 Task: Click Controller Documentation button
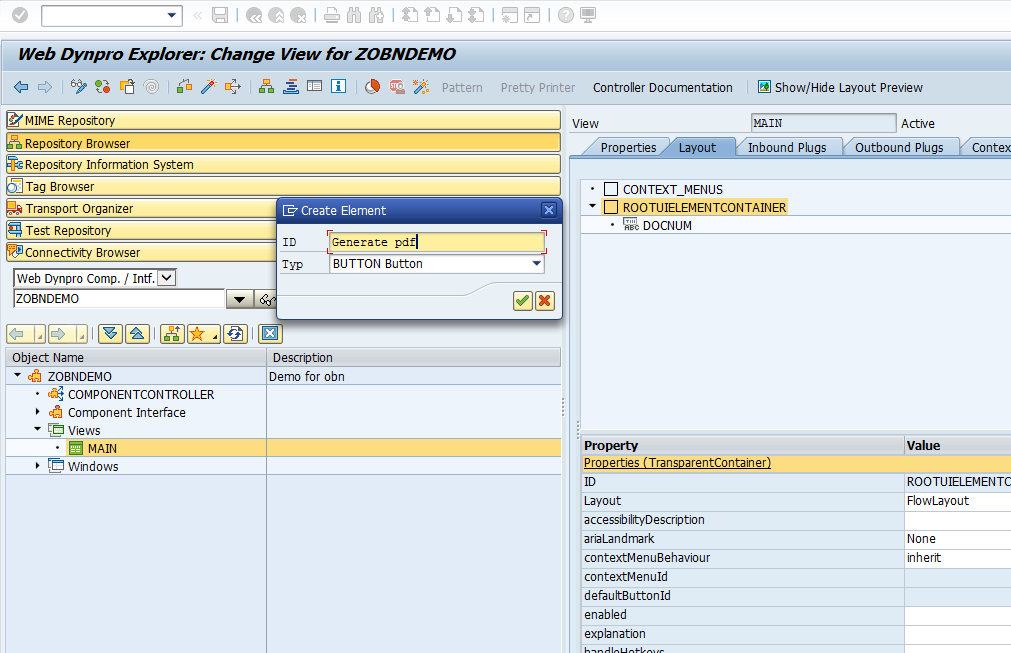coord(662,88)
